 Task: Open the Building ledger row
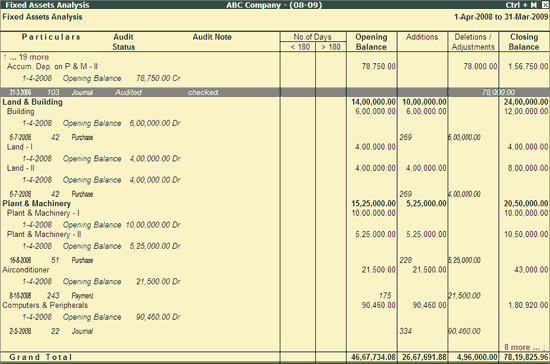click(275, 112)
